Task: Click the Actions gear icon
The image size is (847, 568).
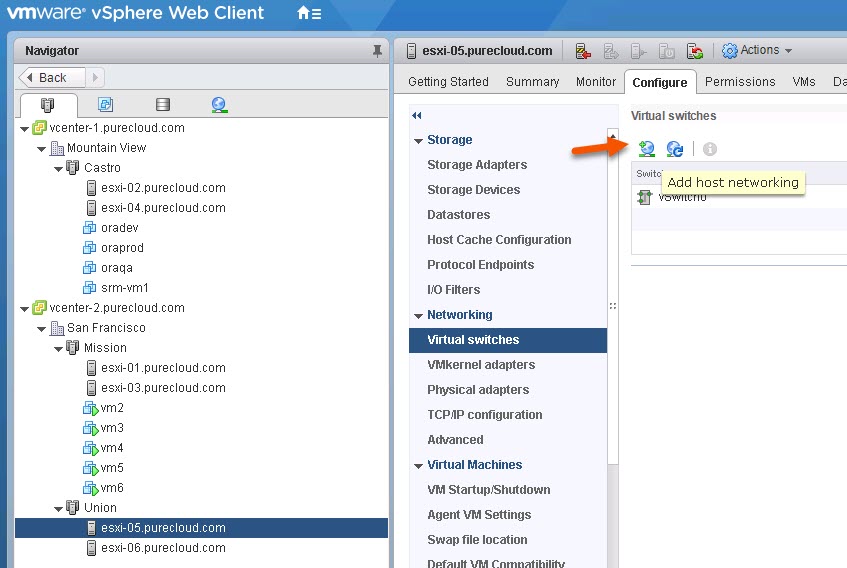Action: (x=729, y=51)
